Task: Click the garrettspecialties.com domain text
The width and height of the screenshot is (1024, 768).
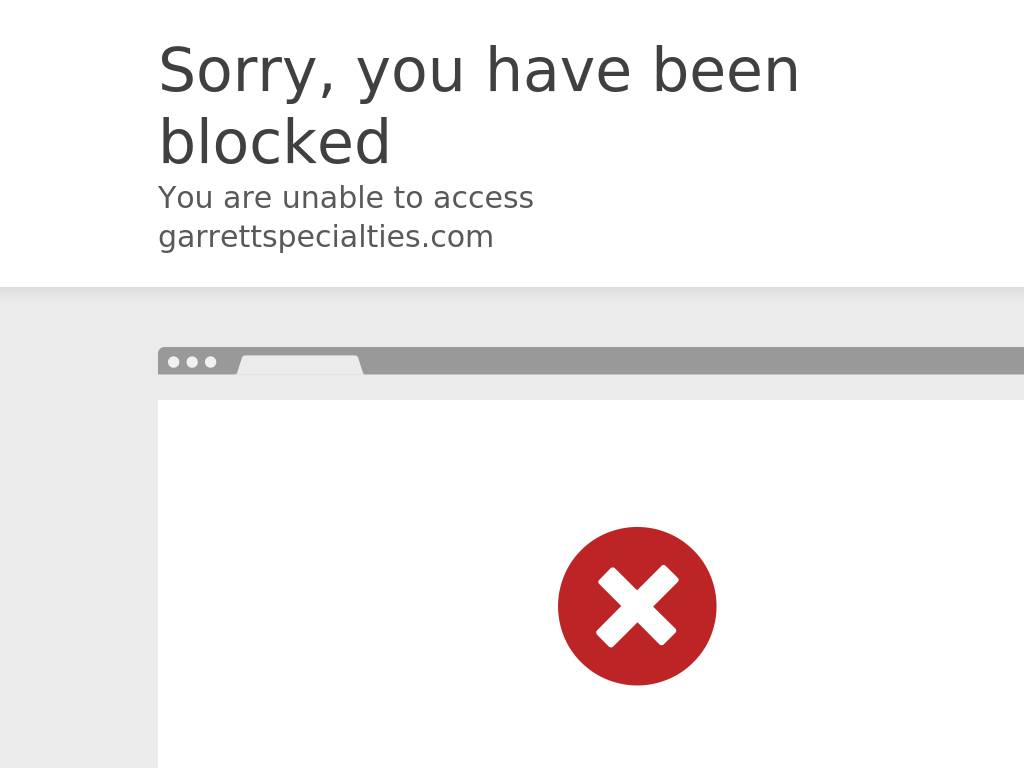Action: coord(325,236)
